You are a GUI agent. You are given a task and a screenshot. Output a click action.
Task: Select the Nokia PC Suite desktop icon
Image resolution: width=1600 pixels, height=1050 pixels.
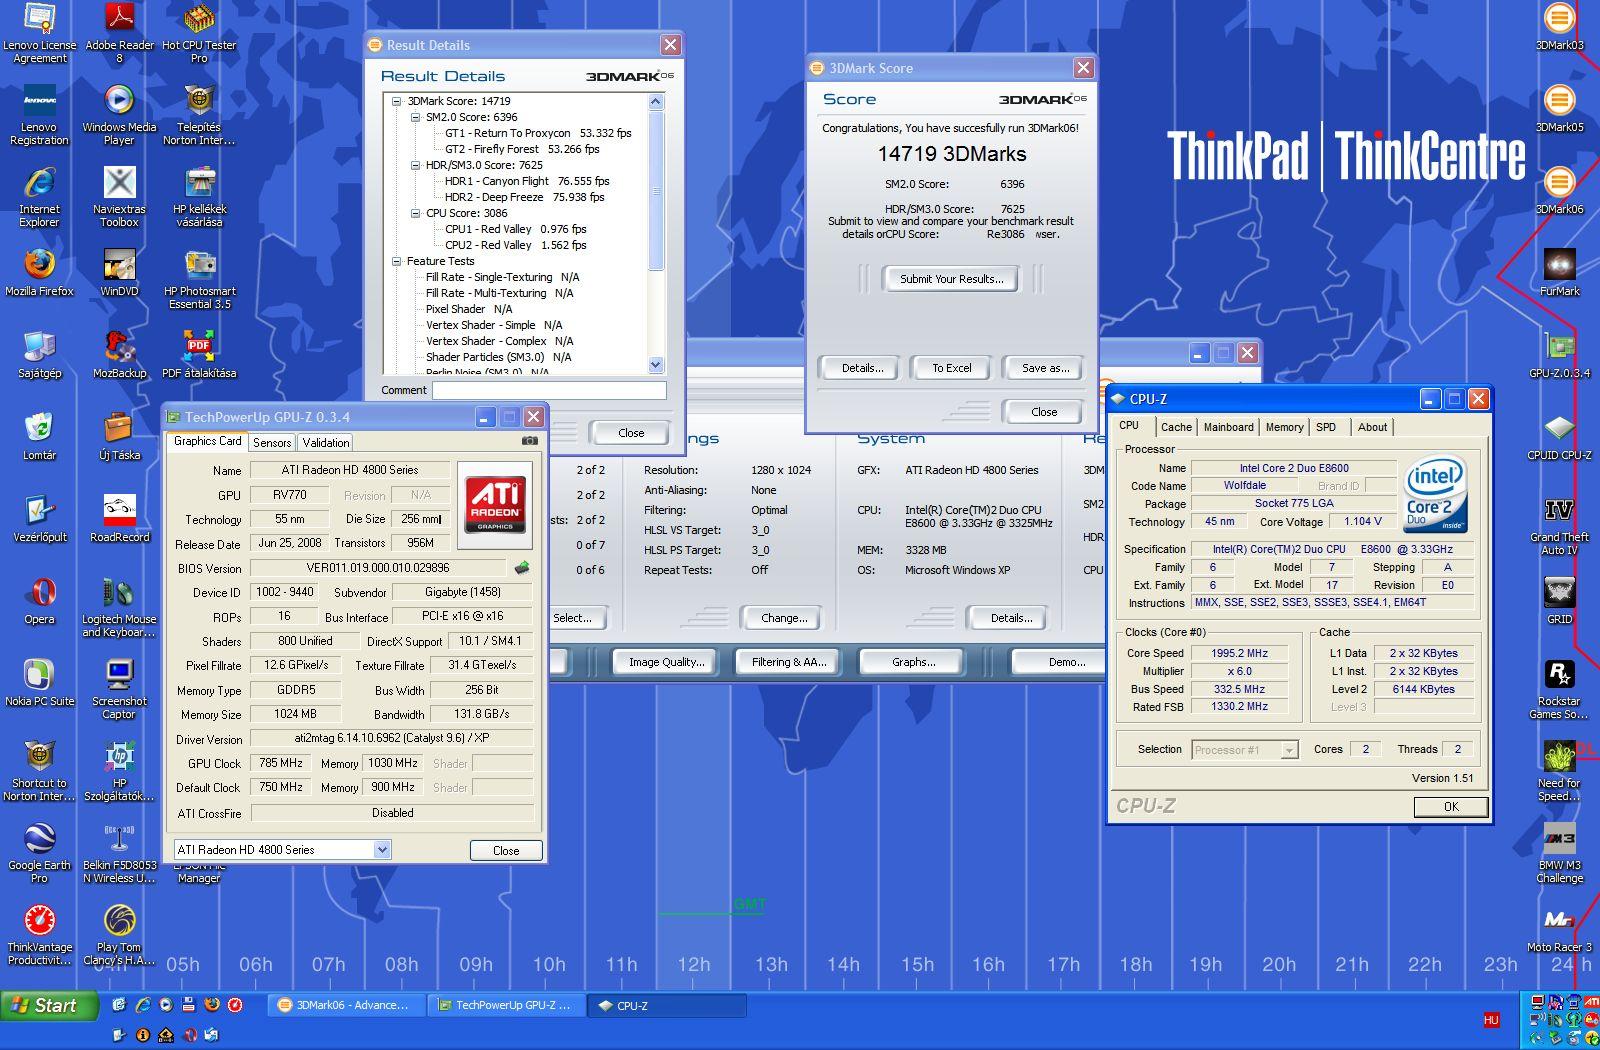point(39,683)
